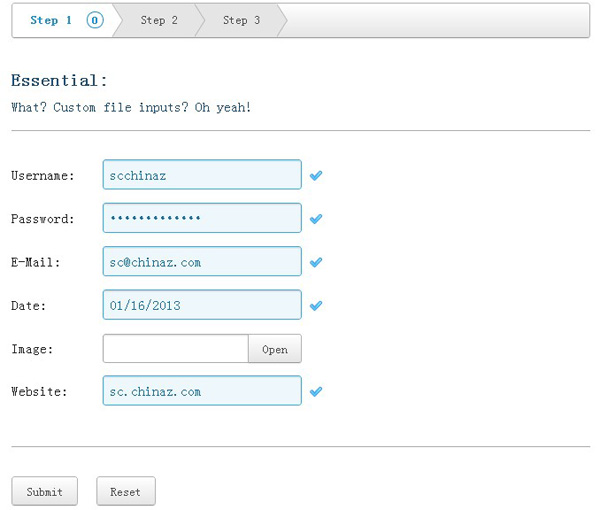
Task: Click the "Image:" label text
Action: (x=32, y=349)
